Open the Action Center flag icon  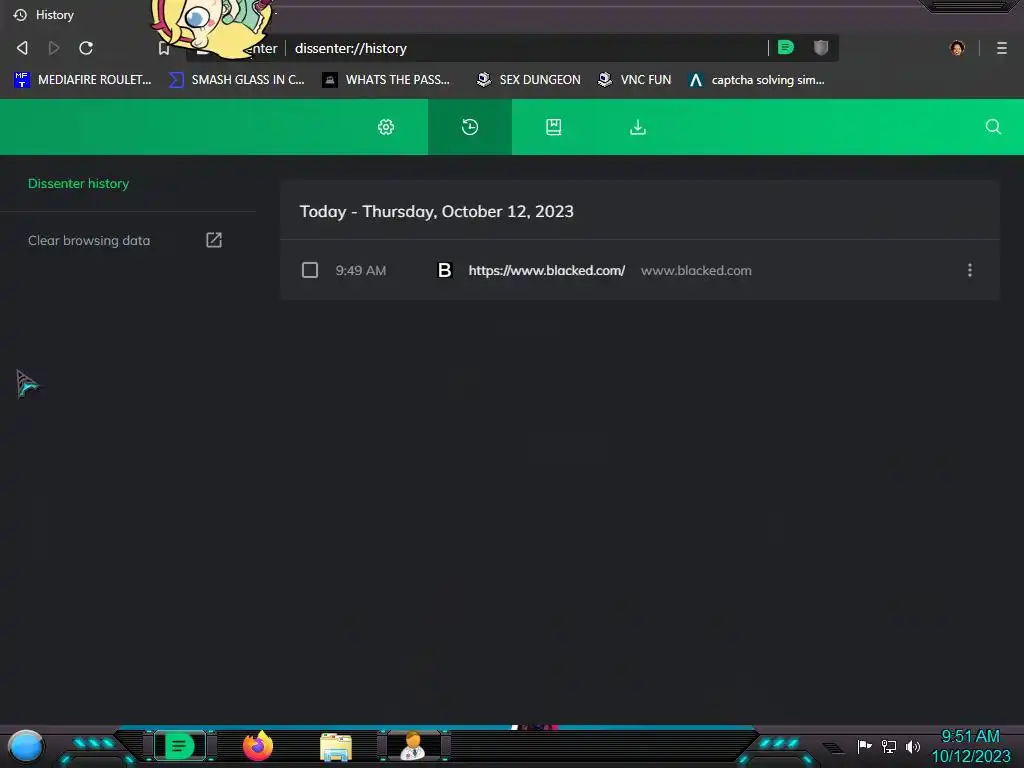[x=864, y=746]
